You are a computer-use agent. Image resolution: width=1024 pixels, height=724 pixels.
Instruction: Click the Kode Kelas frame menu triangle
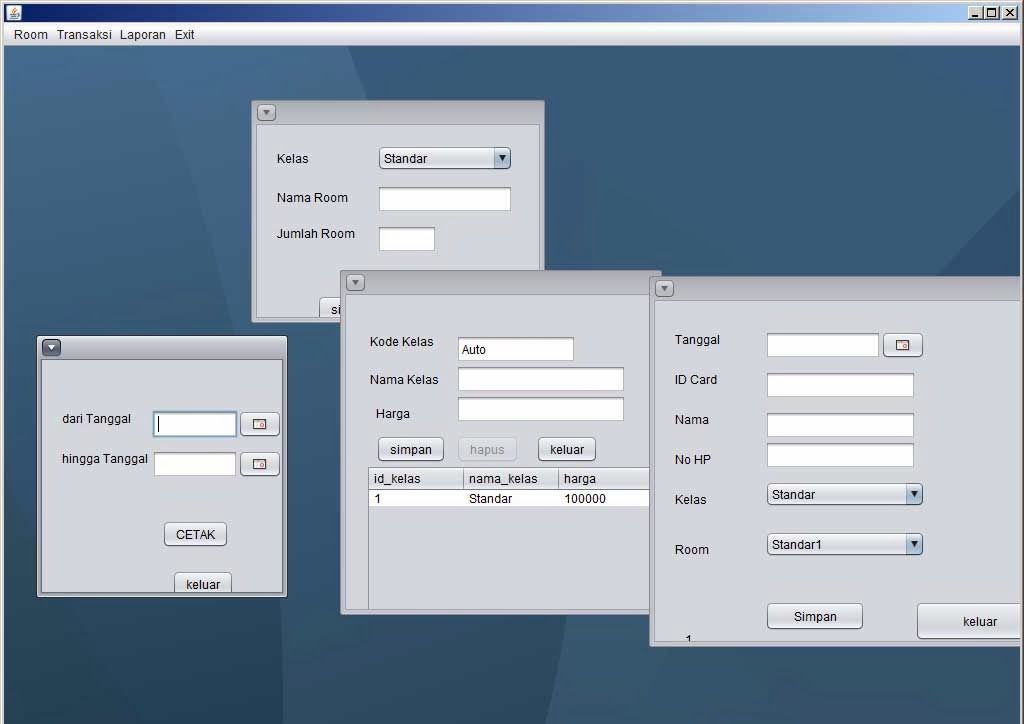[355, 282]
